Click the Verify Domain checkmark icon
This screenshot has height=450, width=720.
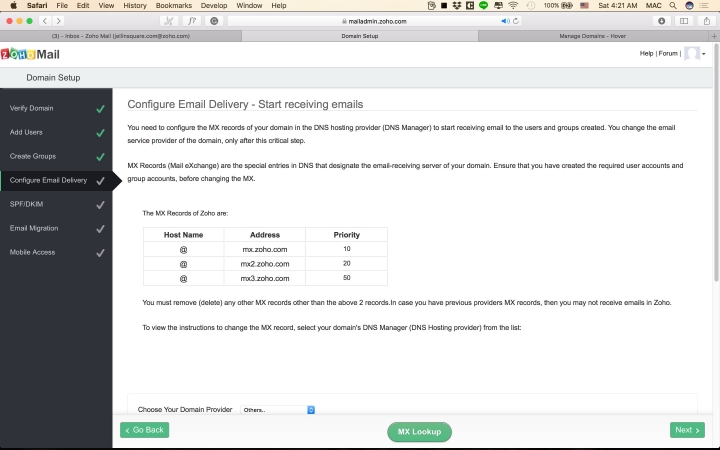(x=100, y=109)
